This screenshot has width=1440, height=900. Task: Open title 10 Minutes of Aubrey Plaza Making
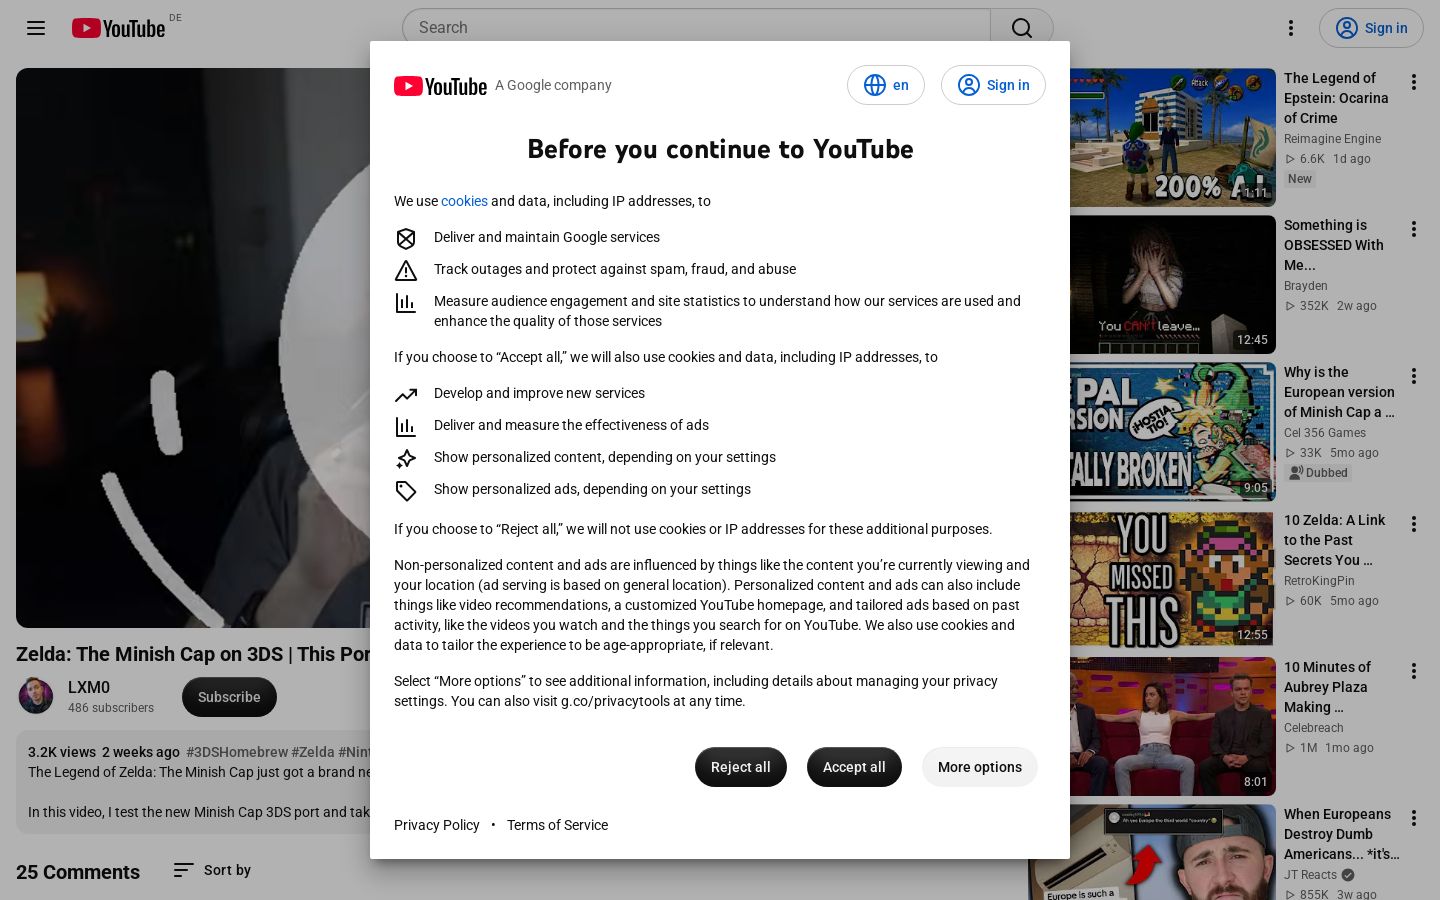tap(1327, 687)
